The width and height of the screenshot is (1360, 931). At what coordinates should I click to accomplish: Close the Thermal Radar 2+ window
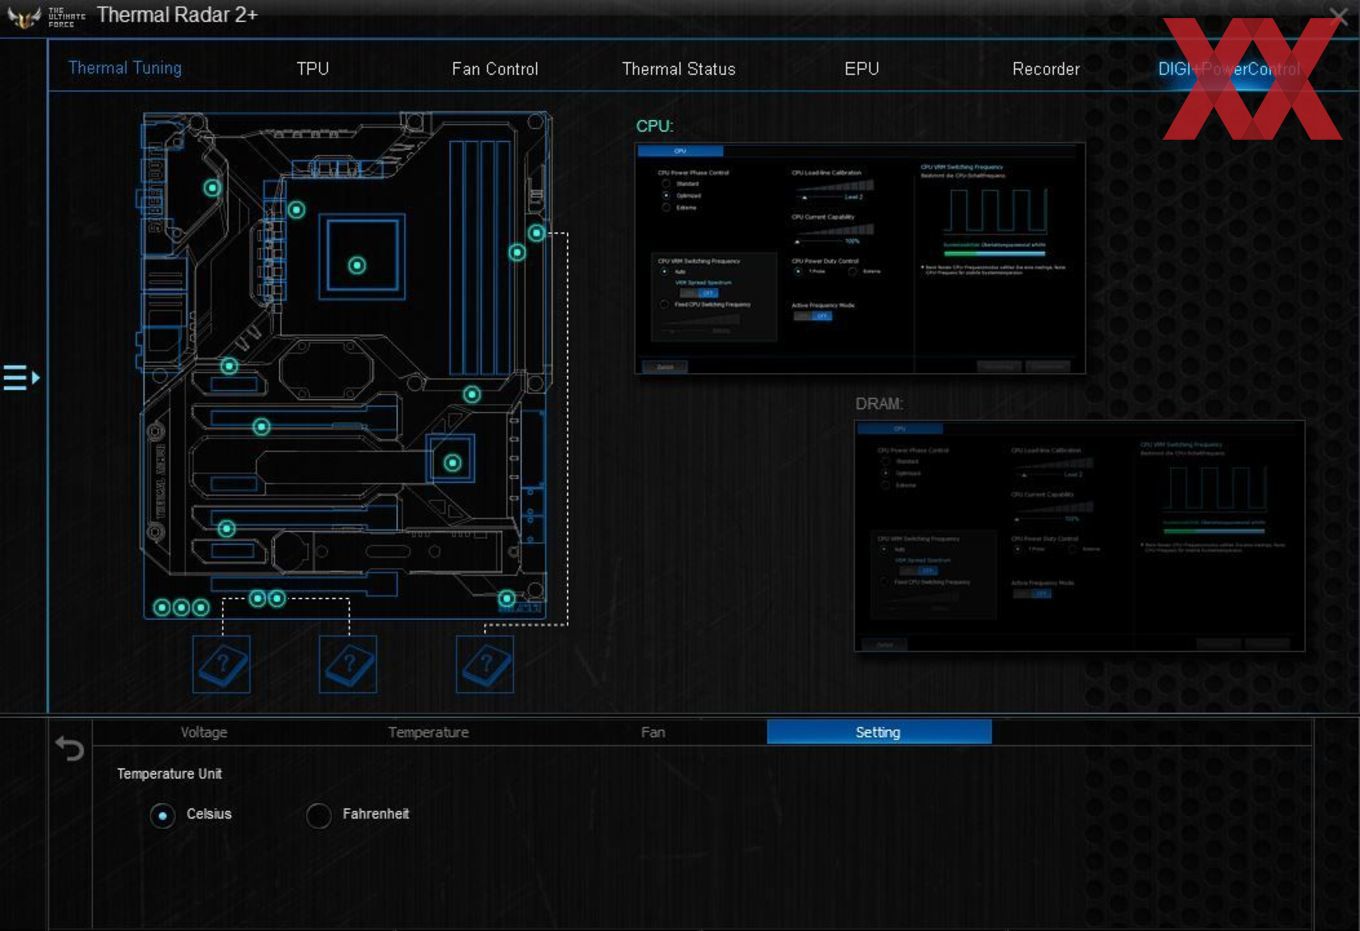click(1338, 15)
